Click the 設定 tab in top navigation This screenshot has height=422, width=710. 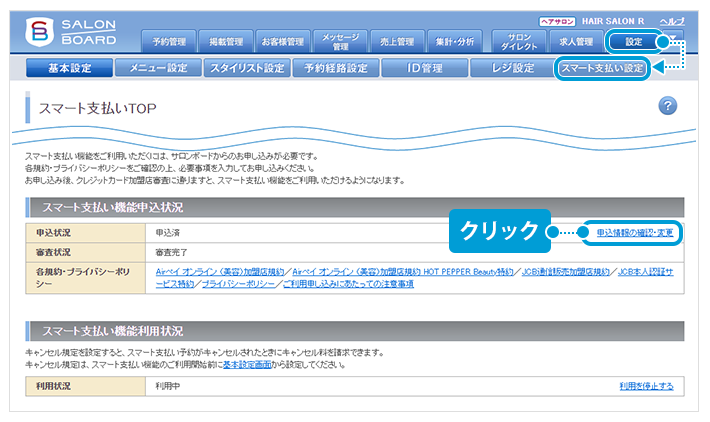[635, 42]
